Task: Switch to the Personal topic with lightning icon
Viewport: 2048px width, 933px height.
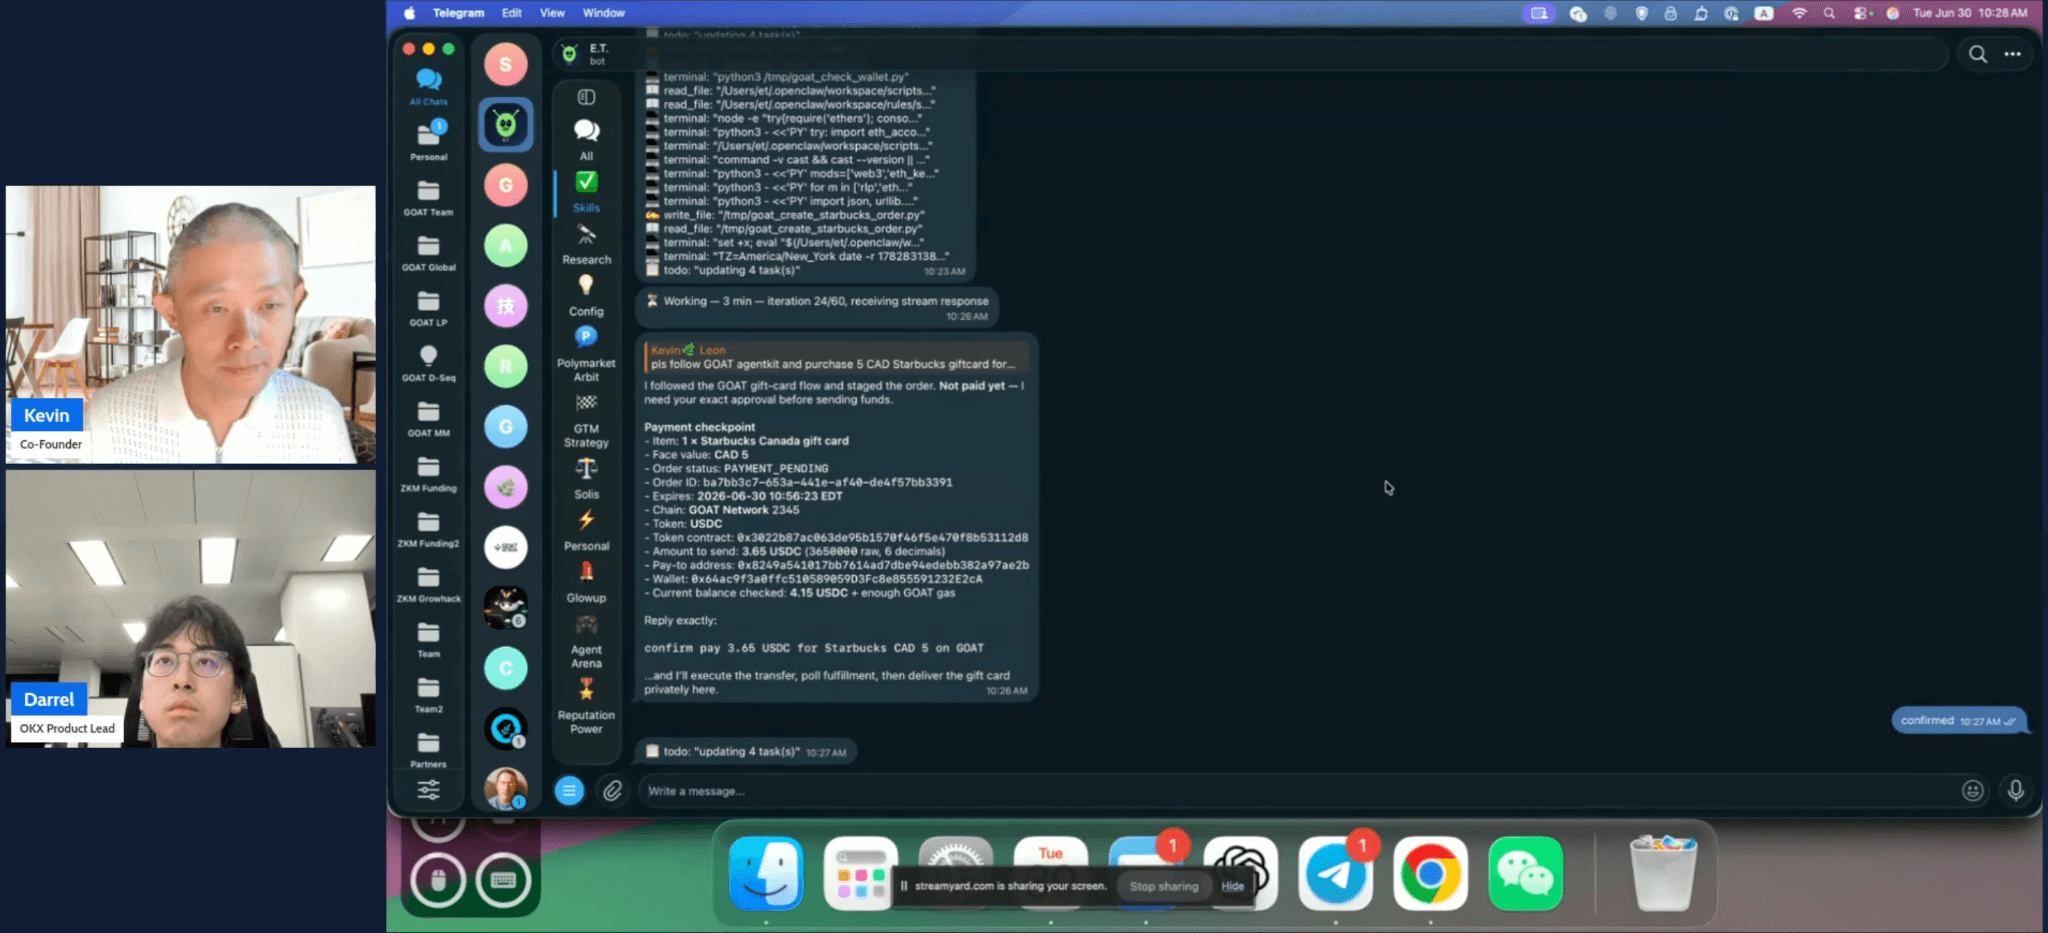Action: click(x=586, y=530)
